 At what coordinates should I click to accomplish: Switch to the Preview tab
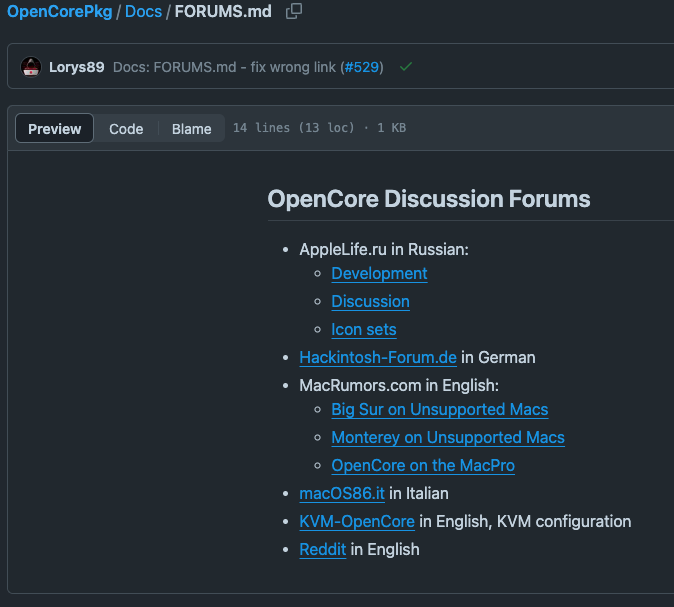pos(55,129)
